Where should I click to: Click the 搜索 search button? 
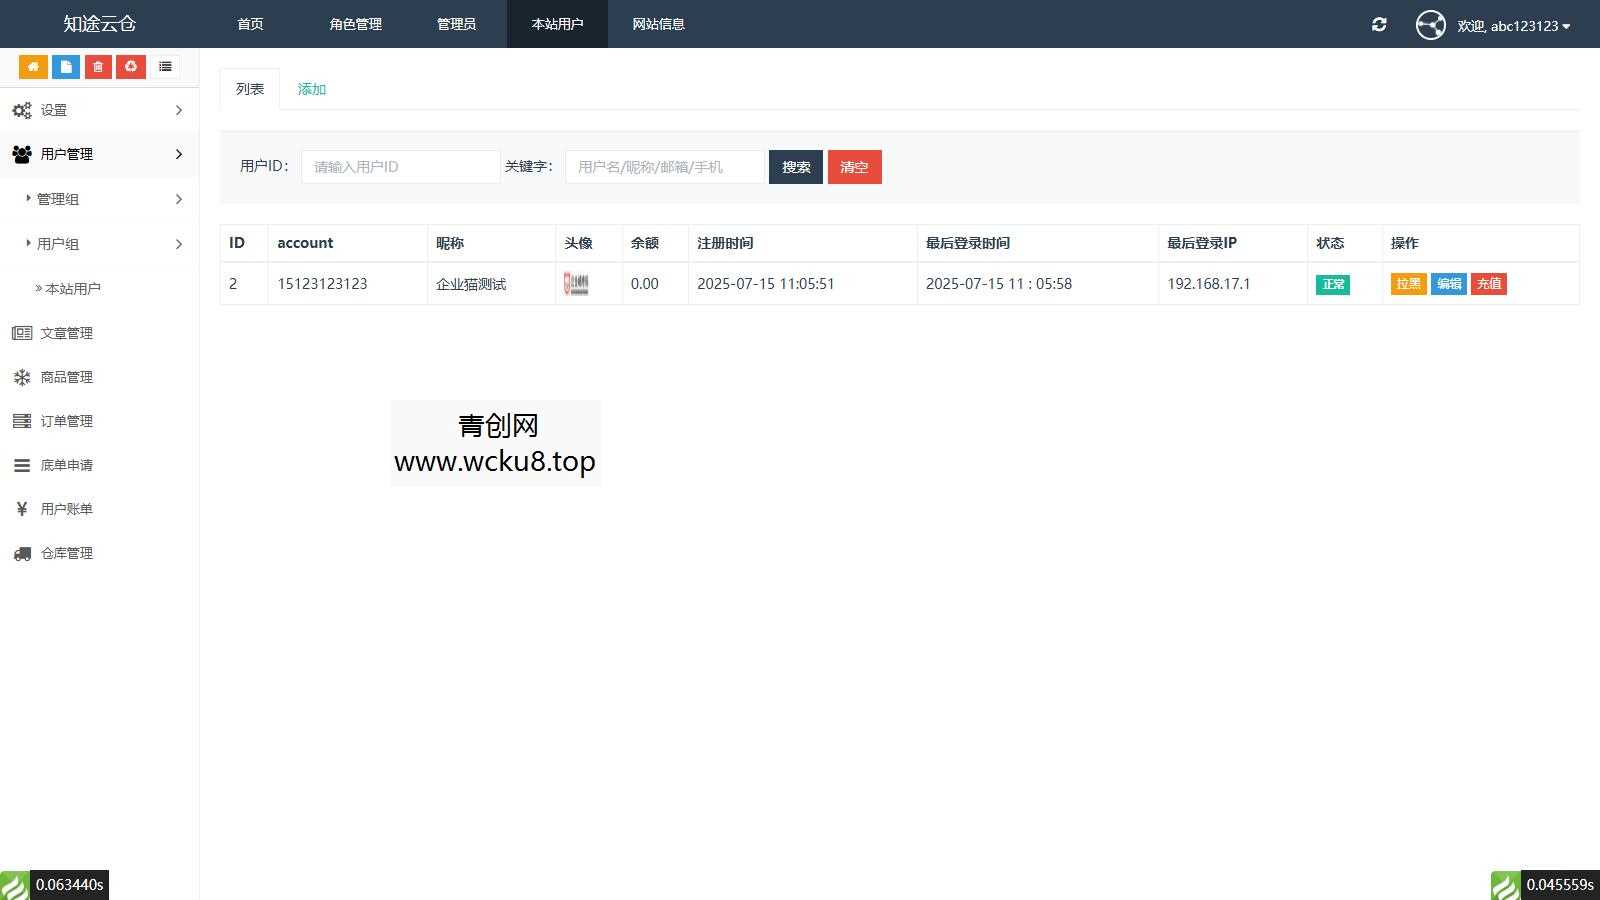click(x=795, y=167)
